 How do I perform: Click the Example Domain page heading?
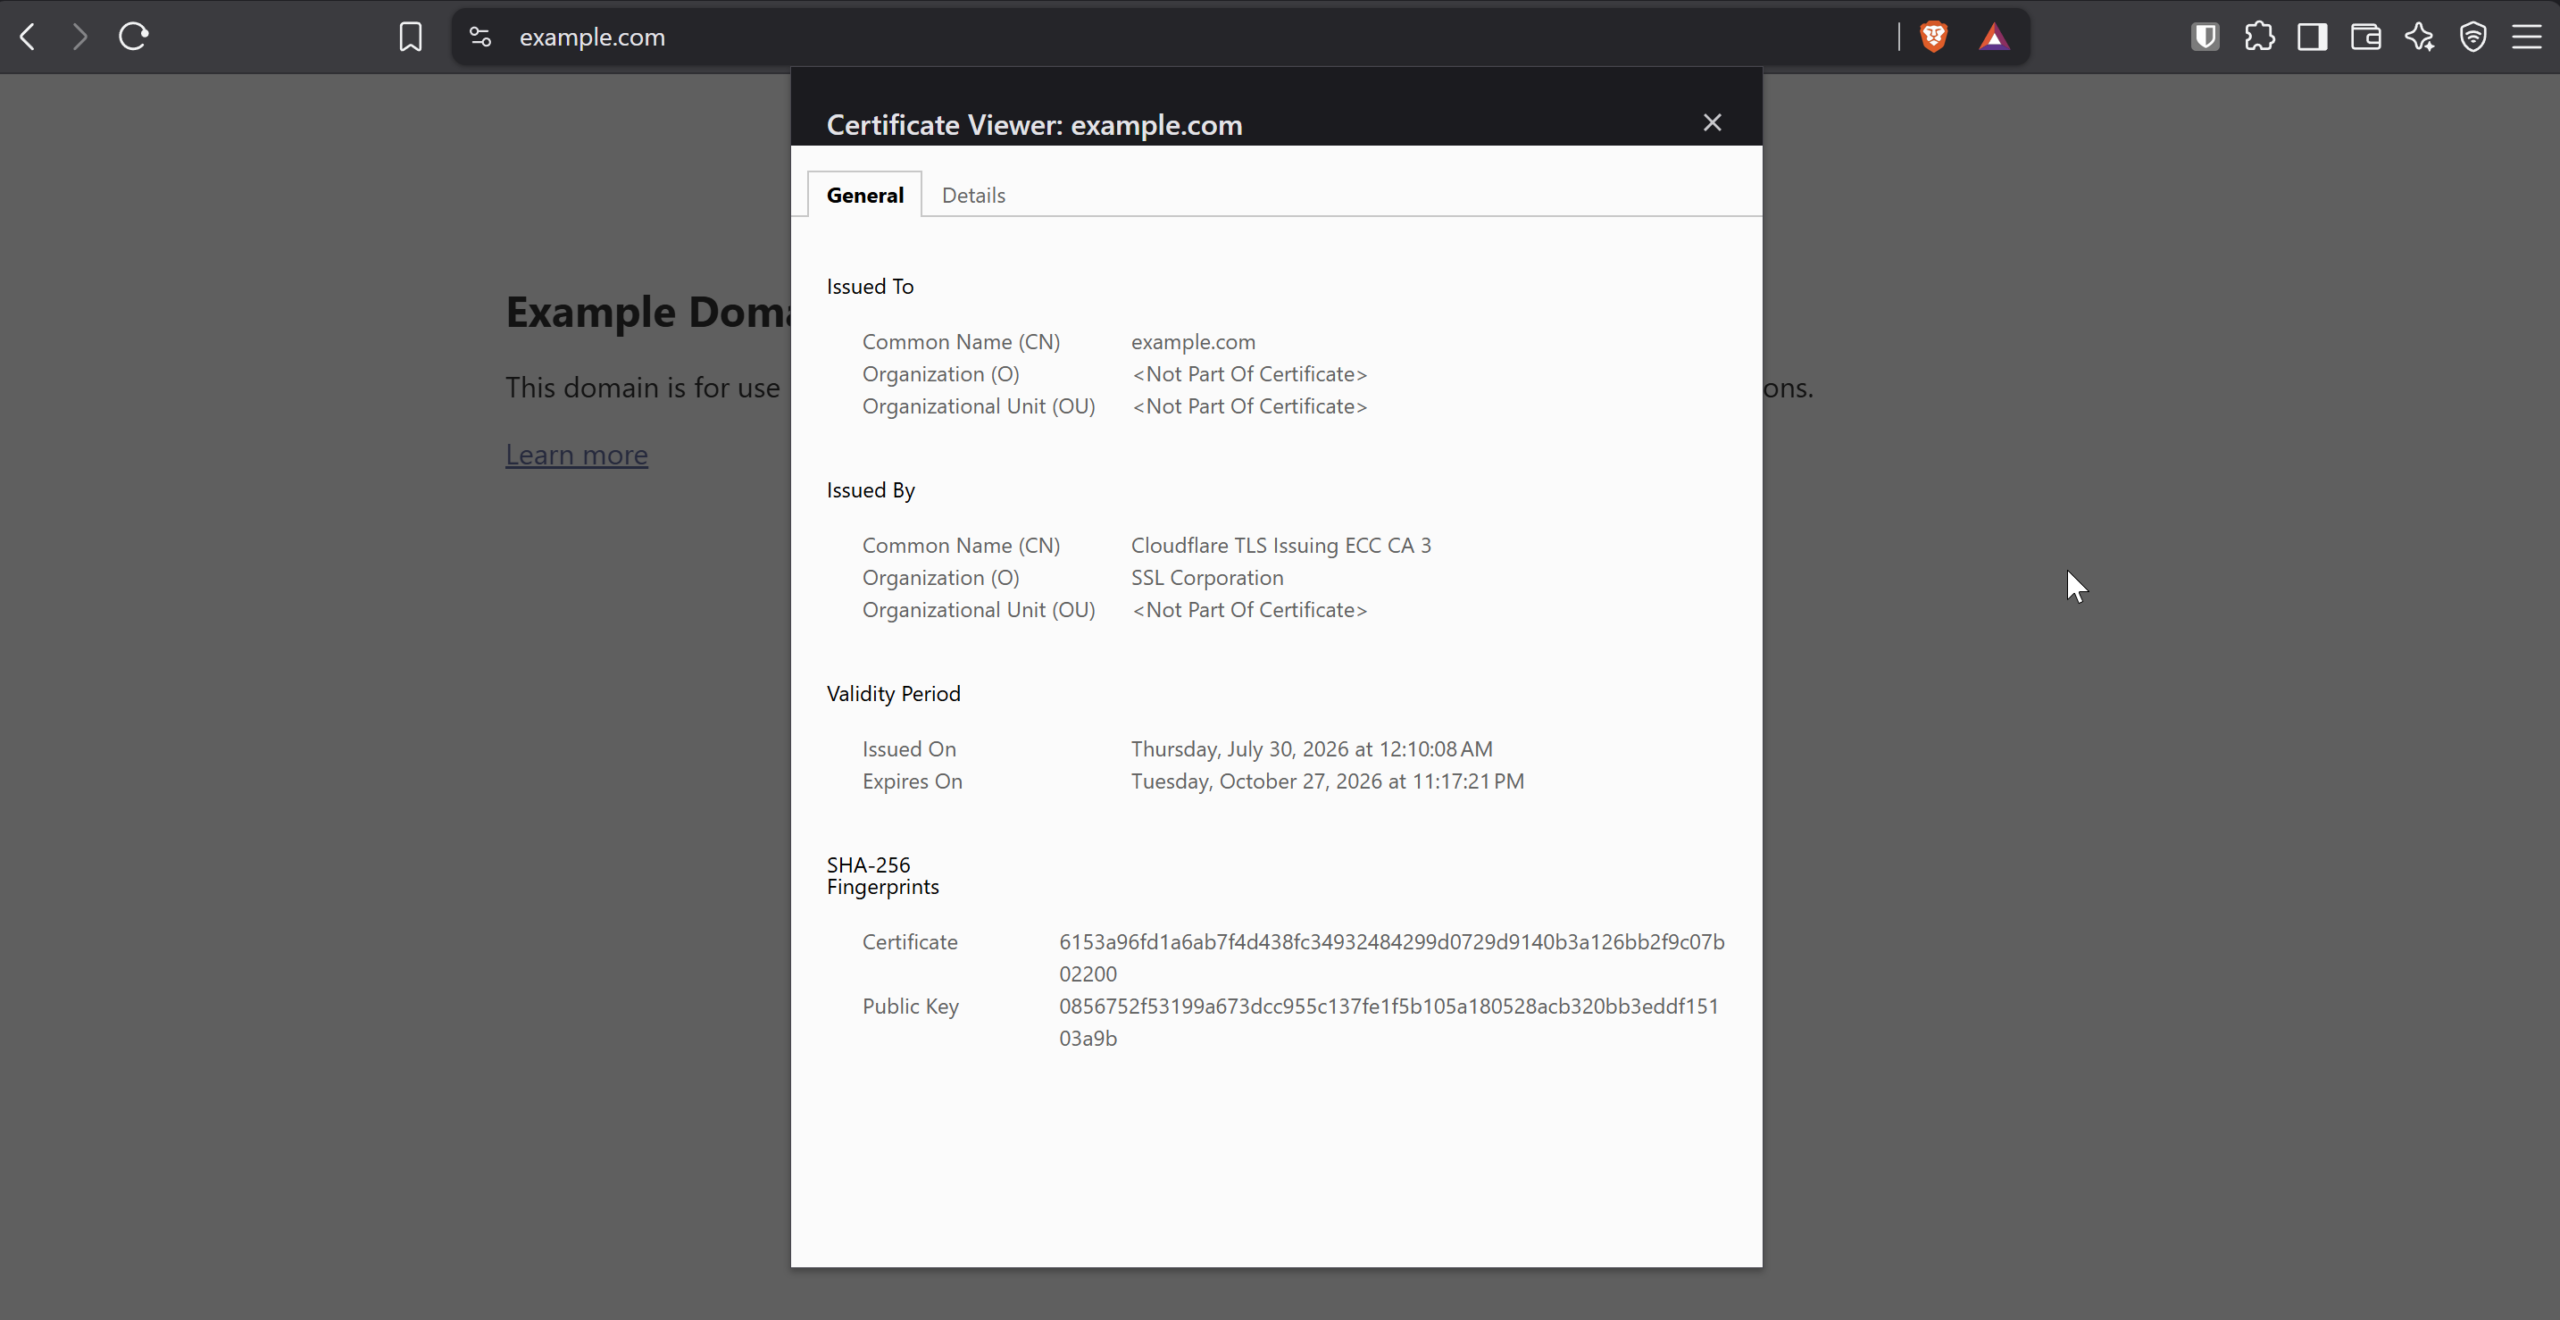(648, 312)
